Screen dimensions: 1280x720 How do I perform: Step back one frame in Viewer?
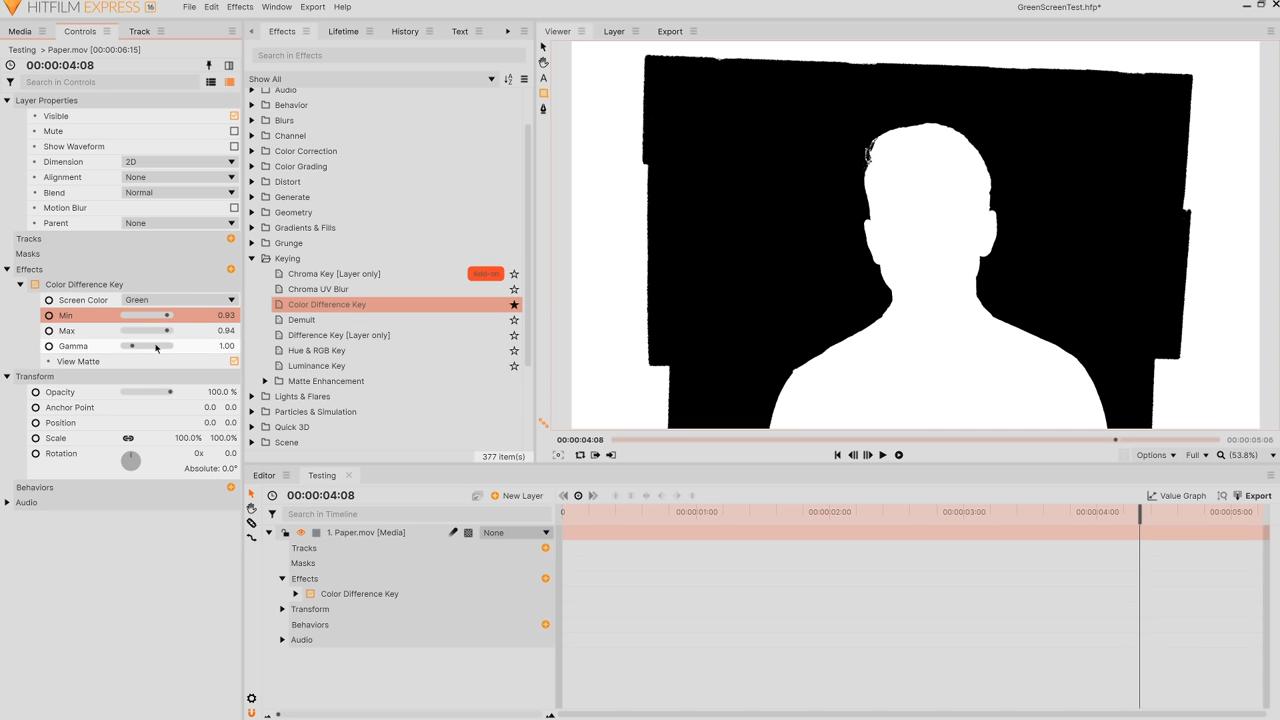click(x=853, y=455)
